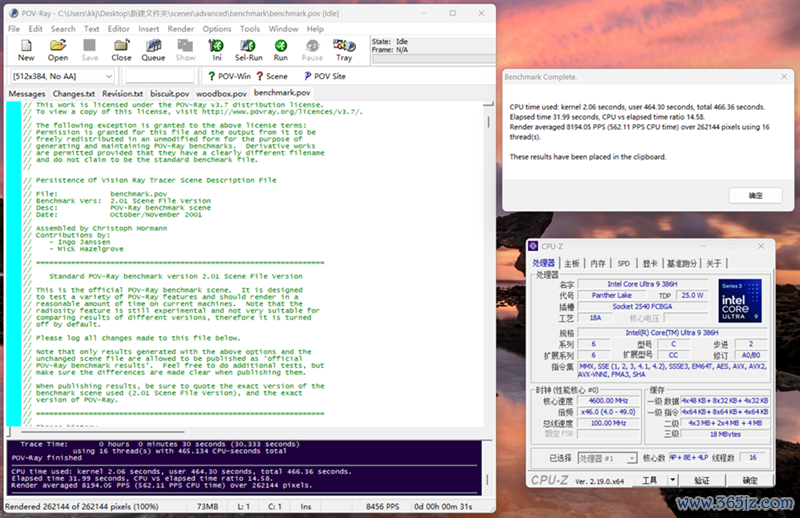Click the CPU-Z 确定 button

pyautogui.click(x=749, y=480)
